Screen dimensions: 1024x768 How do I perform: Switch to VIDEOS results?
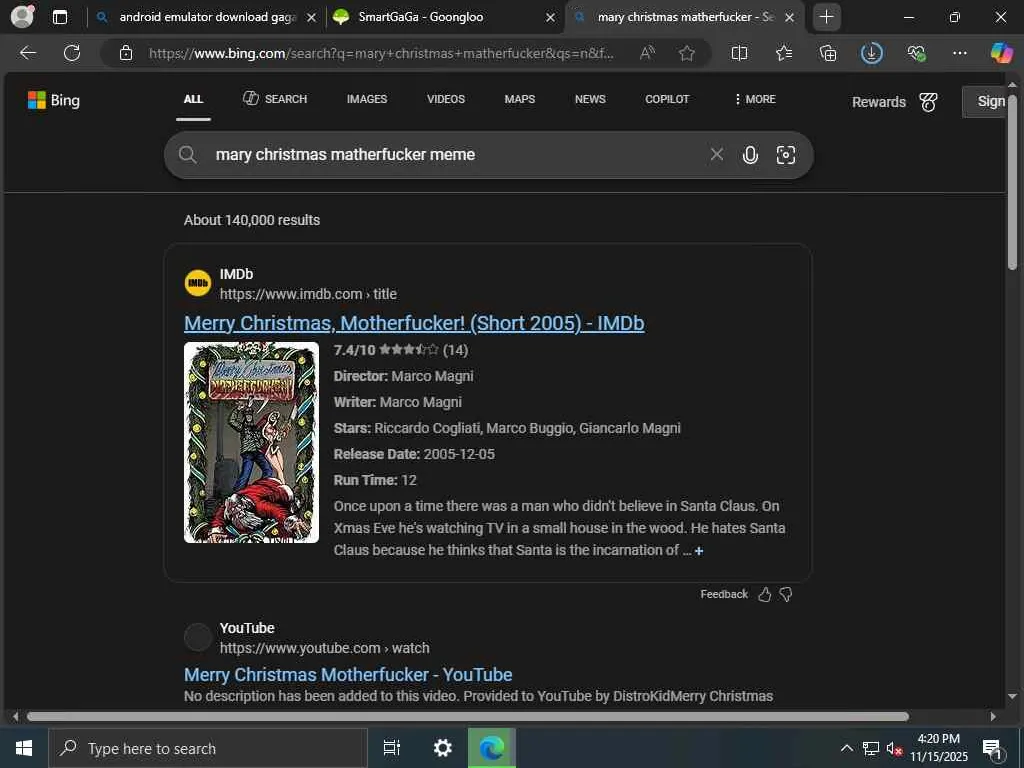point(446,99)
